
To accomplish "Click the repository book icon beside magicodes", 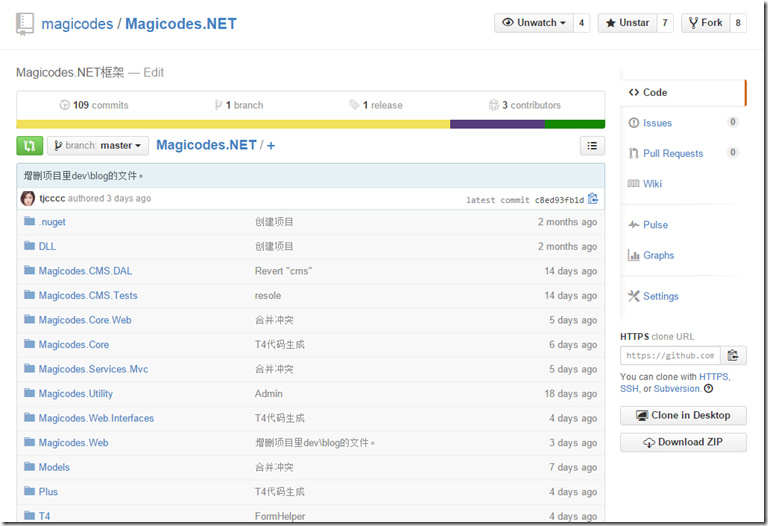I will (24, 24).
